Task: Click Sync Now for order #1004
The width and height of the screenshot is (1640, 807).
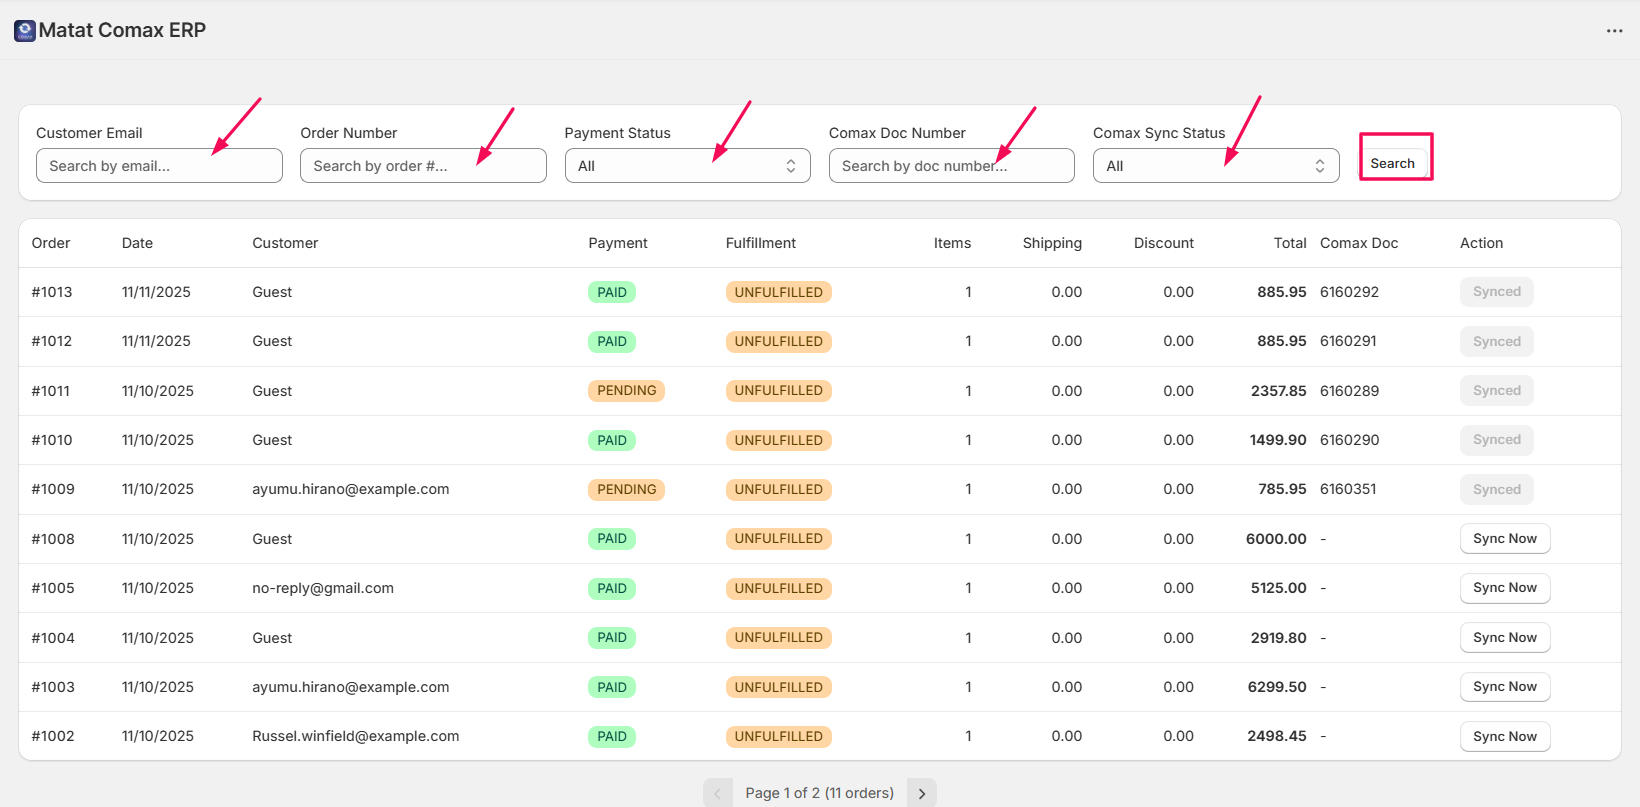Action: tap(1504, 638)
